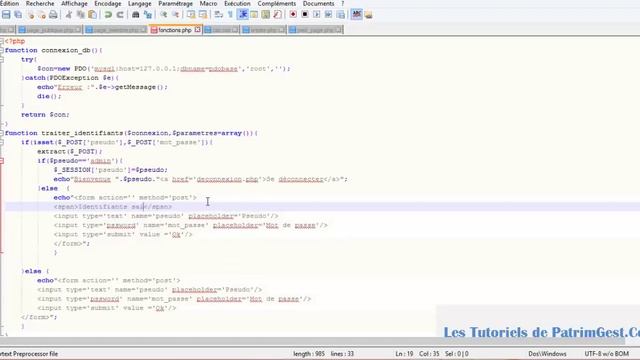Image resolution: width=640 pixels, height=360 pixels.
Task: Click the Close All documents toolbar icon
Action: coord(42,15)
